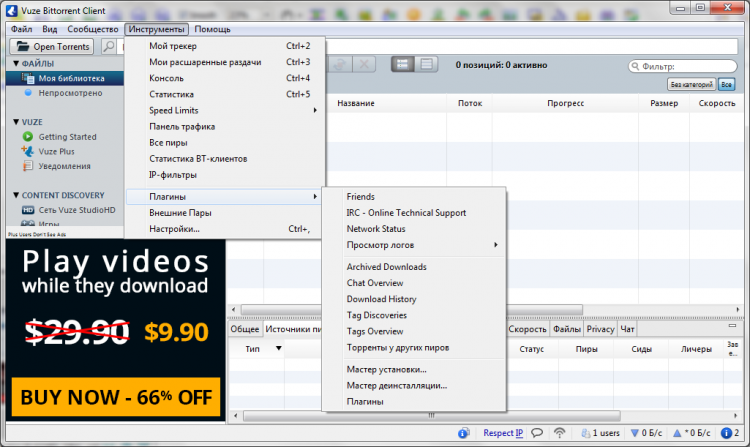Expand the Плагины submenu entry
Image resolution: width=750 pixels, height=447 pixels.
(225, 196)
